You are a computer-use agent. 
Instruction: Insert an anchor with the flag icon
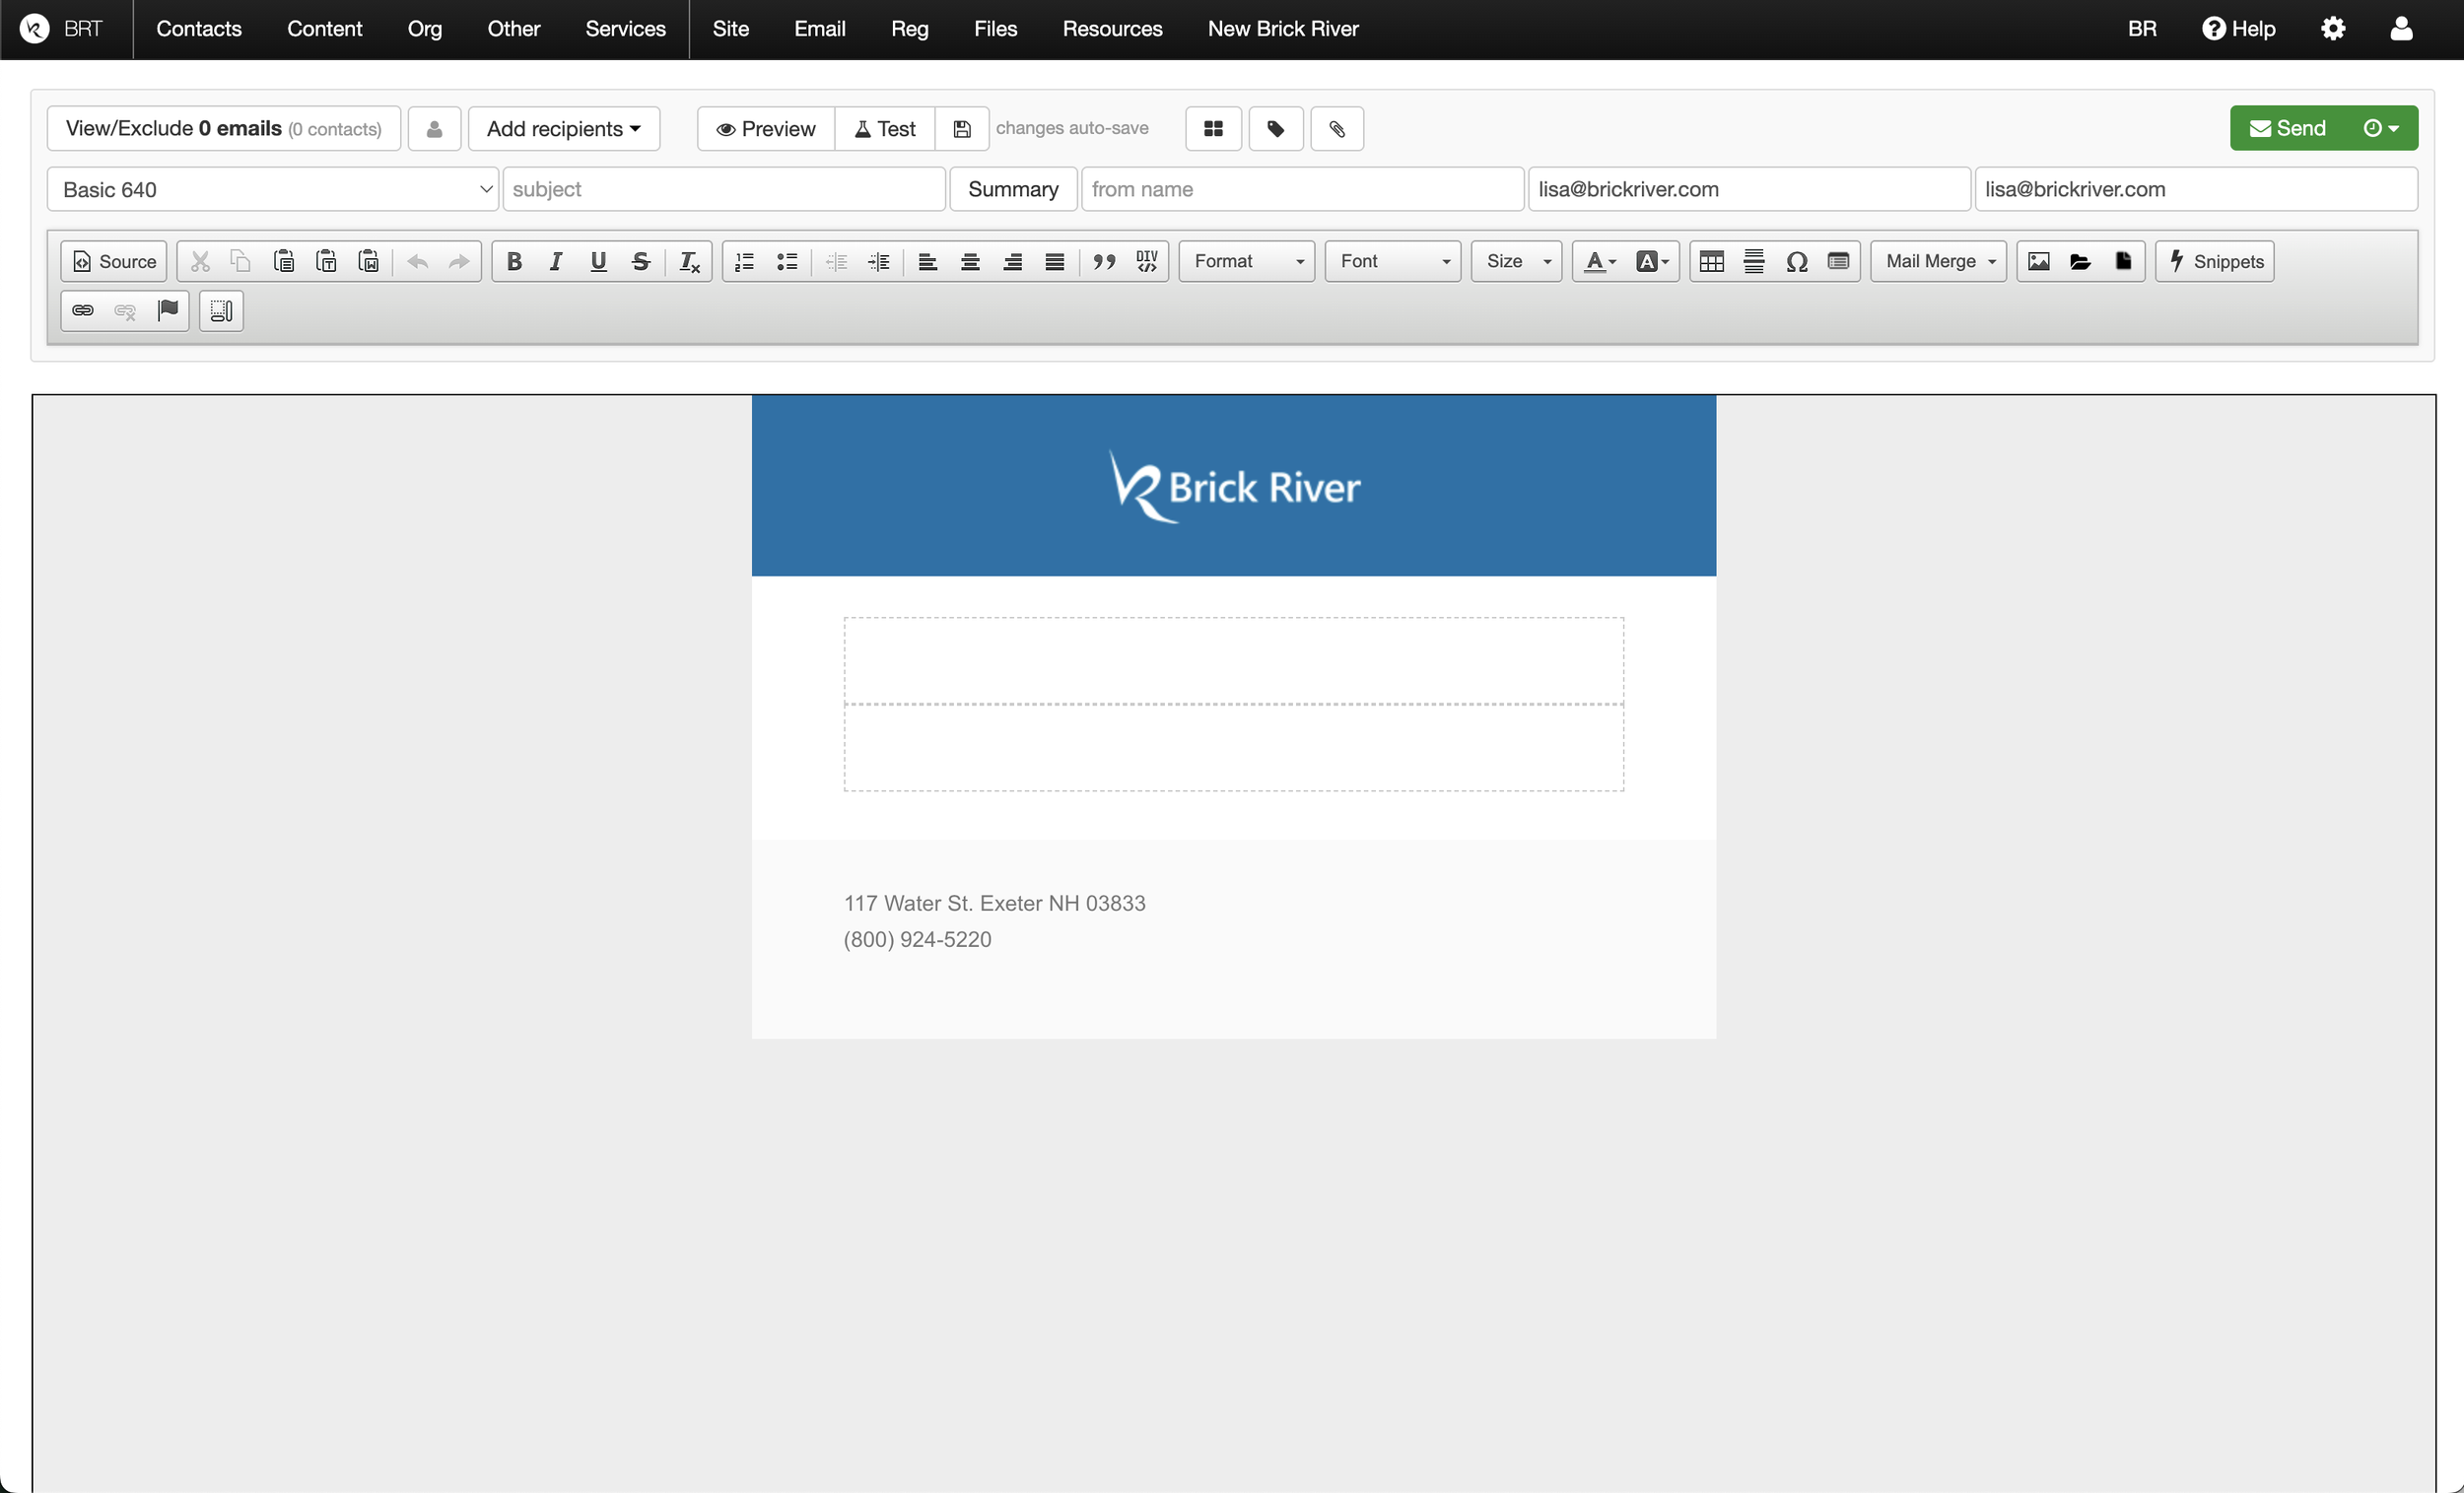point(168,311)
